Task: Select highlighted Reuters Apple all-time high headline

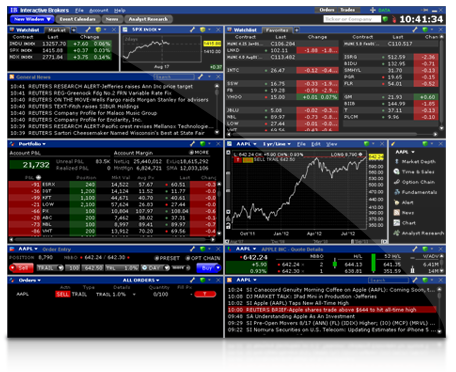Action: point(332,310)
